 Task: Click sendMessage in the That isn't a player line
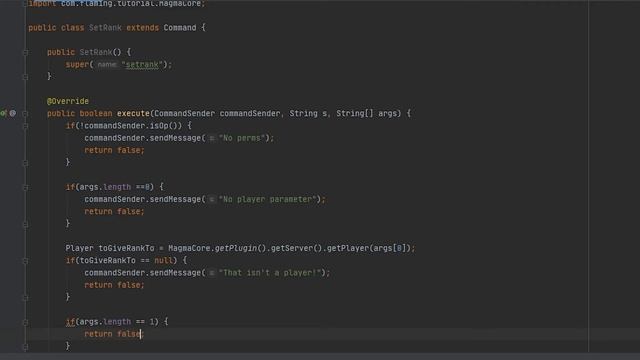pyautogui.click(x=175, y=273)
